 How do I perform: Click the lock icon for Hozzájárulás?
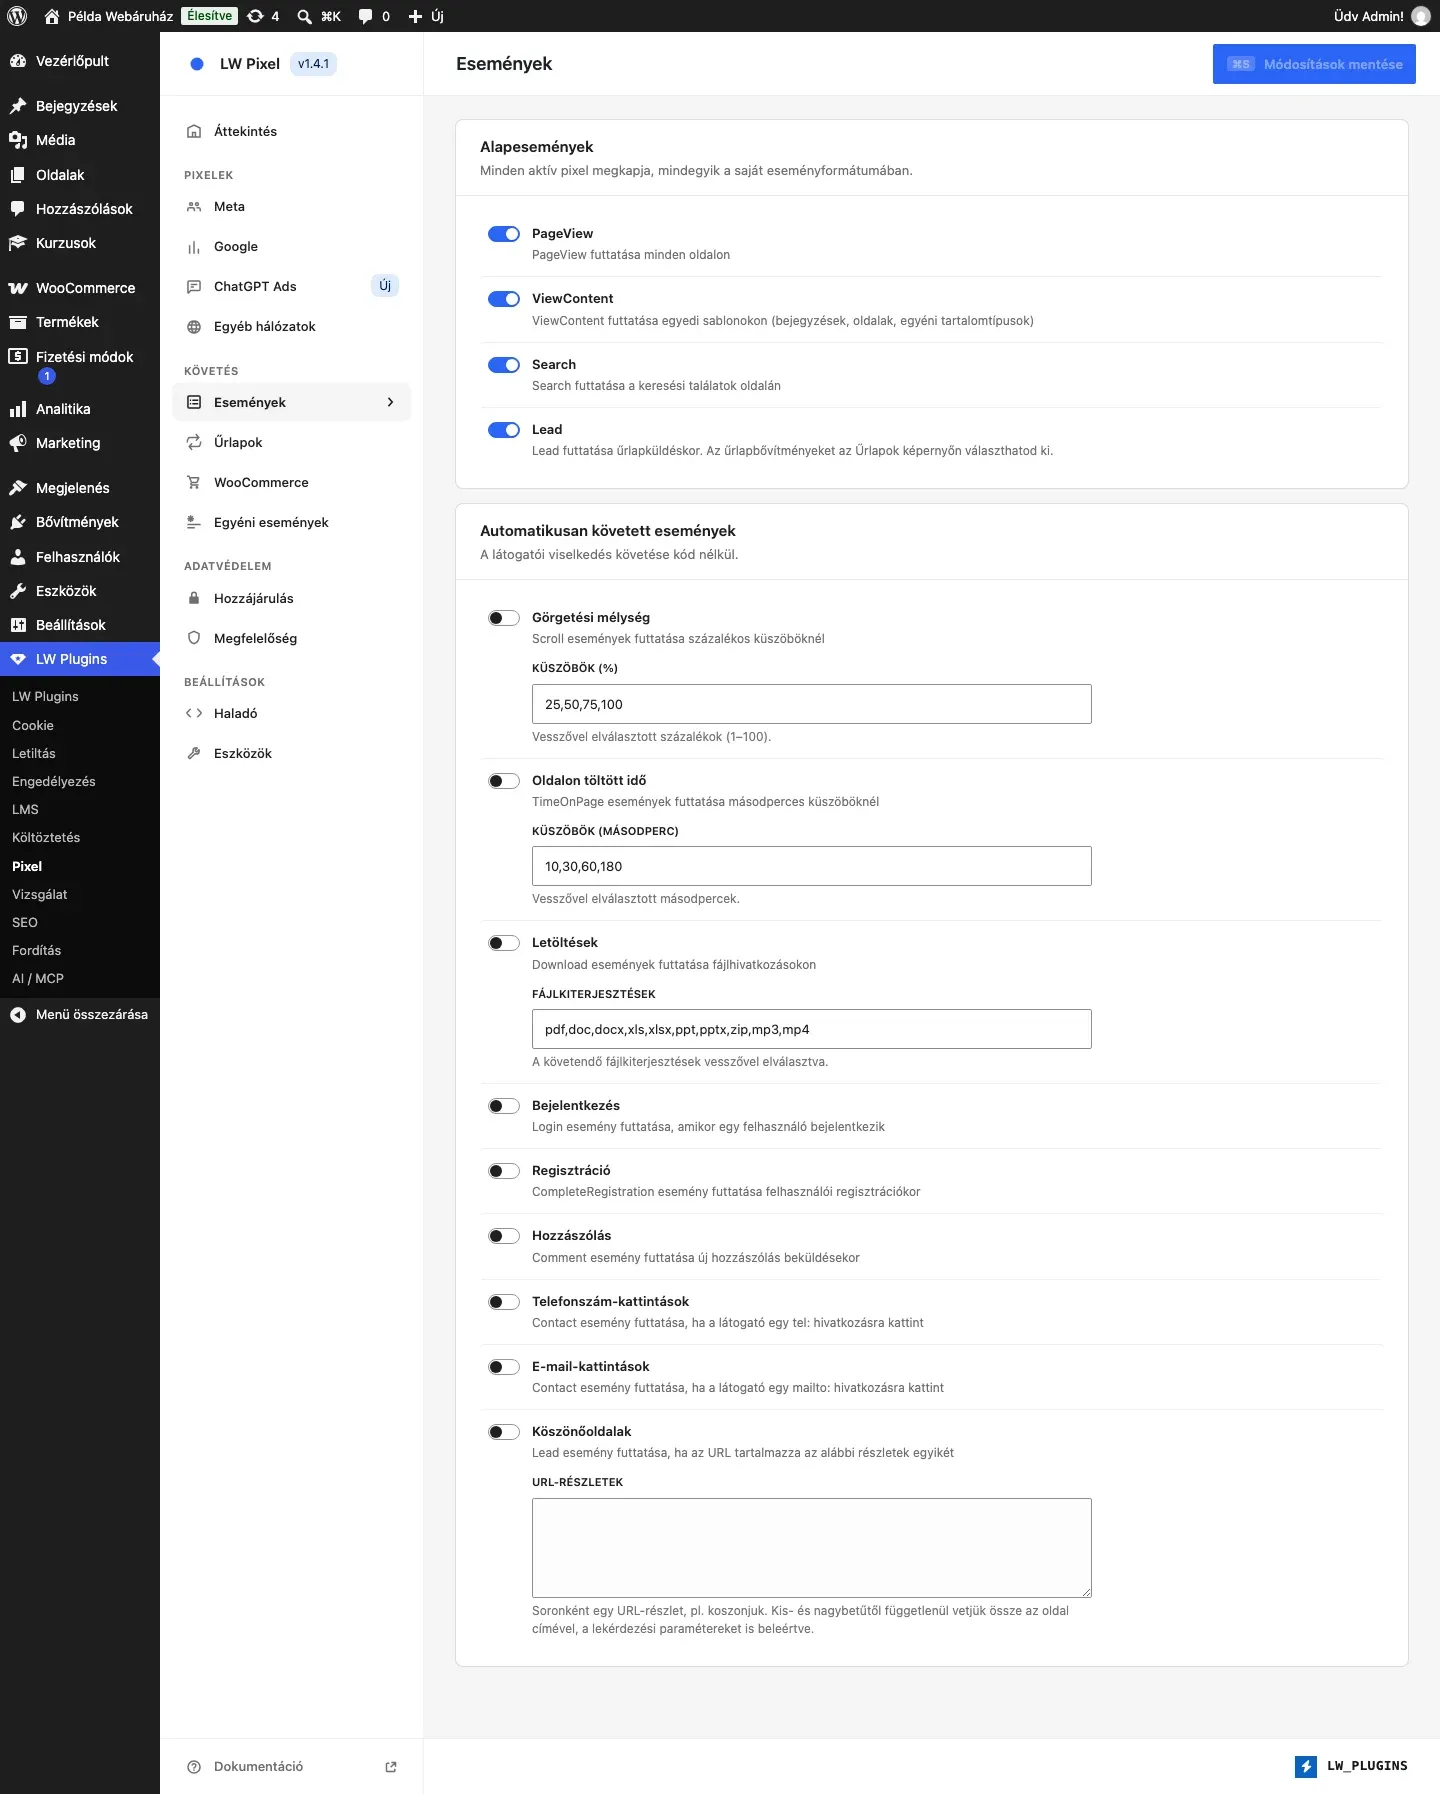click(194, 598)
